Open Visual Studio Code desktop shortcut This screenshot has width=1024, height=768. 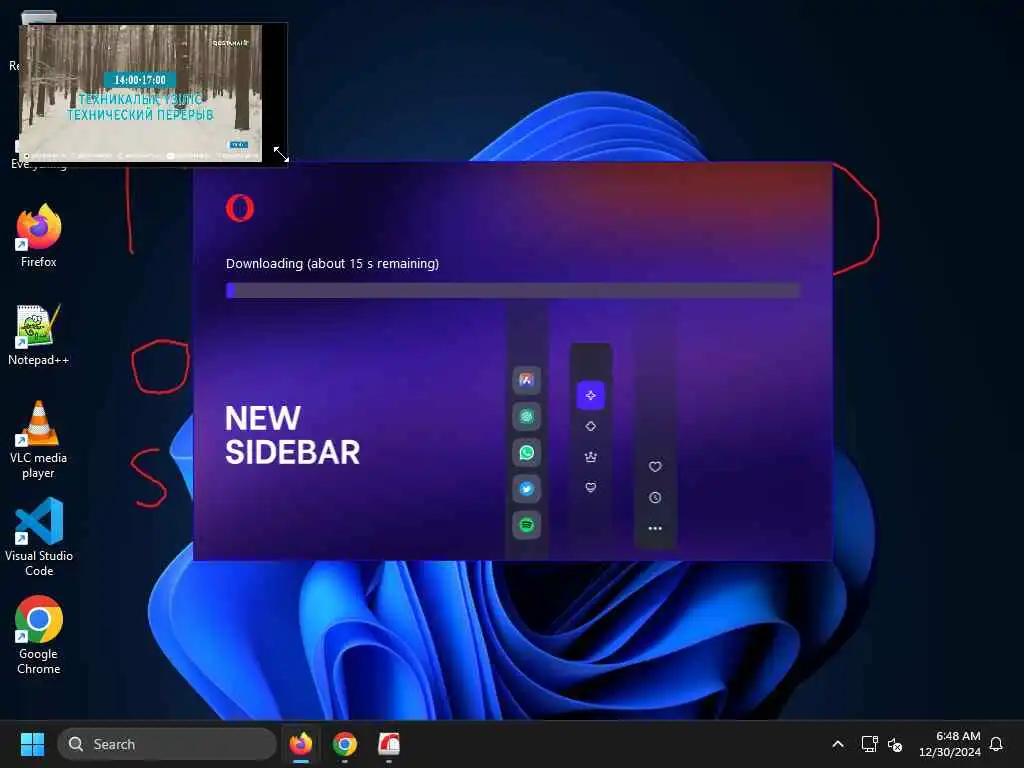pyautogui.click(x=39, y=537)
